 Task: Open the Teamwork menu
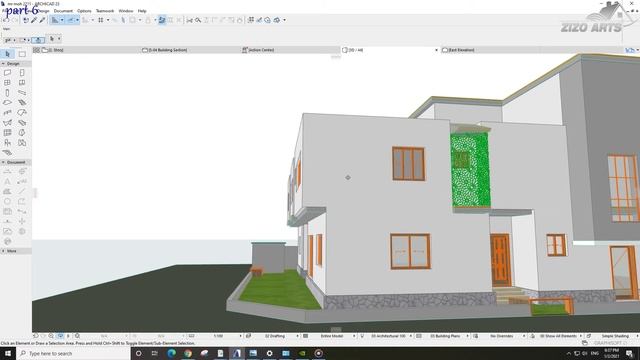[105, 11]
